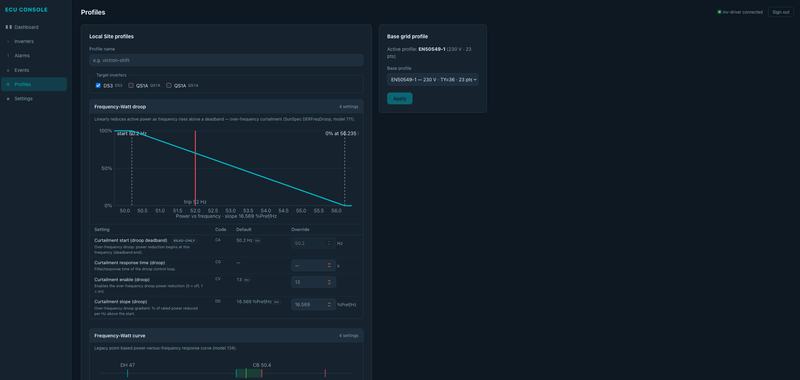The image size is (800, 380).
Task: Click the inv badge beside 50.2 Hz default
Action: 258,240
